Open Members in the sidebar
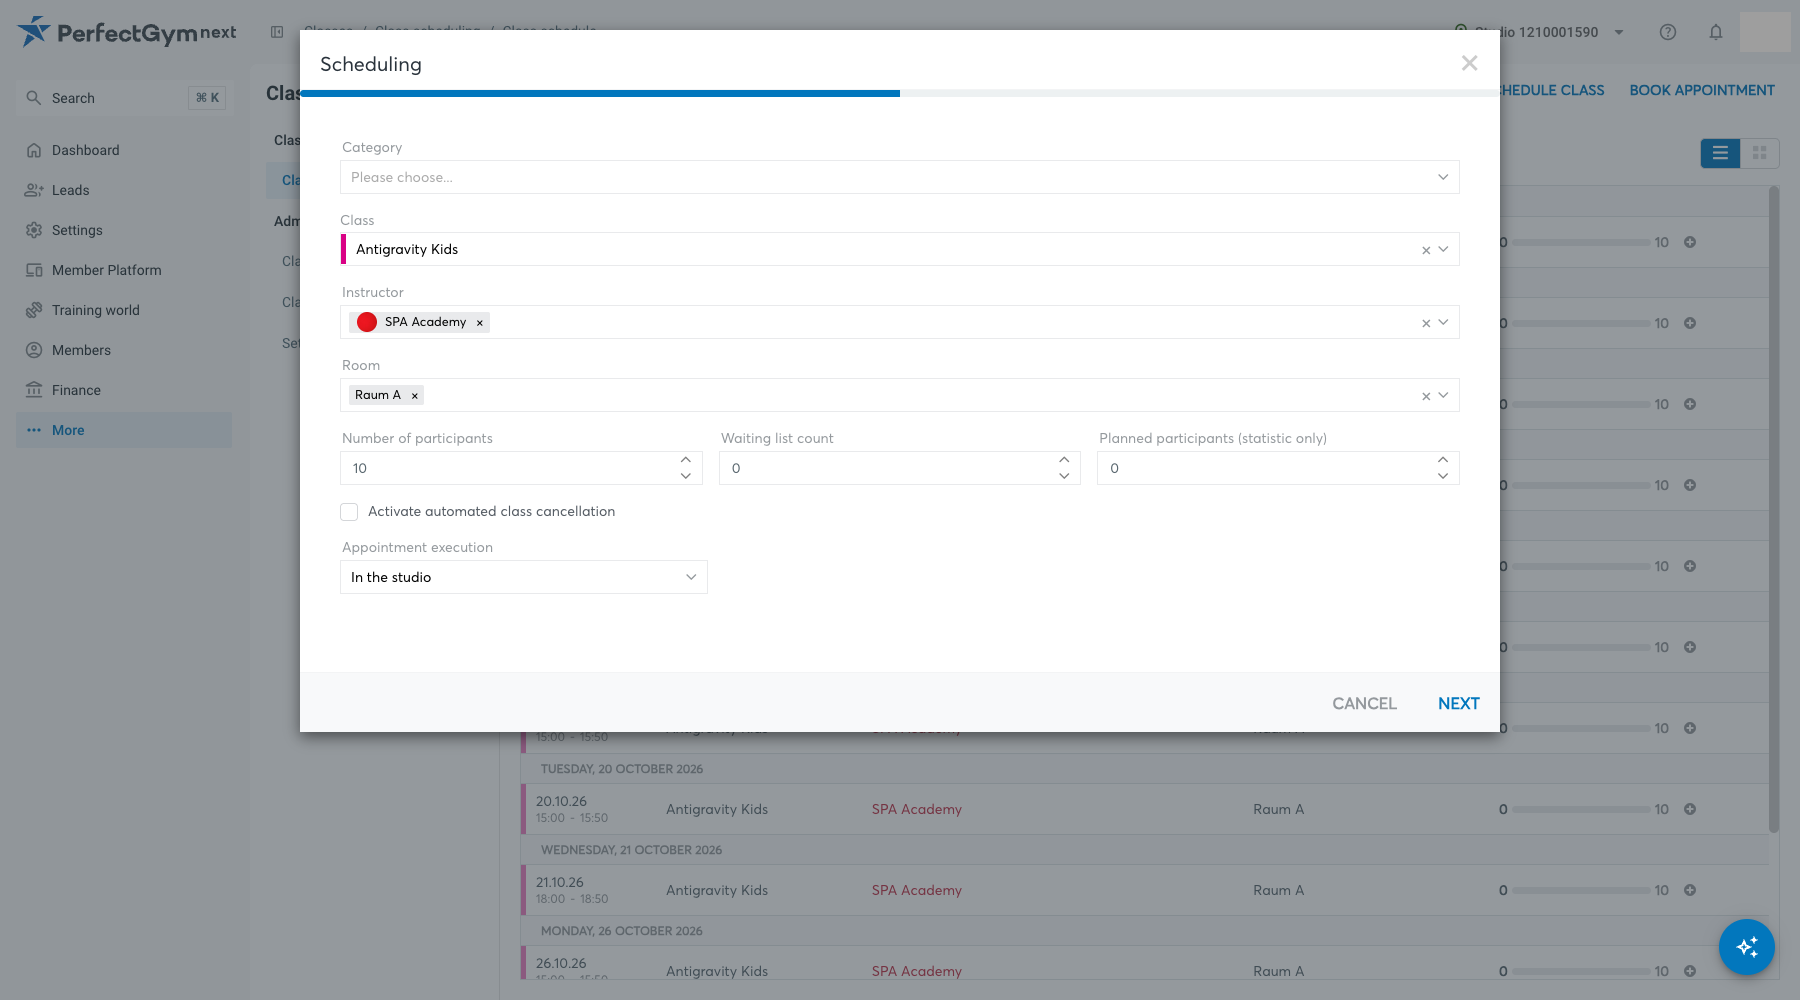 [x=124, y=350]
